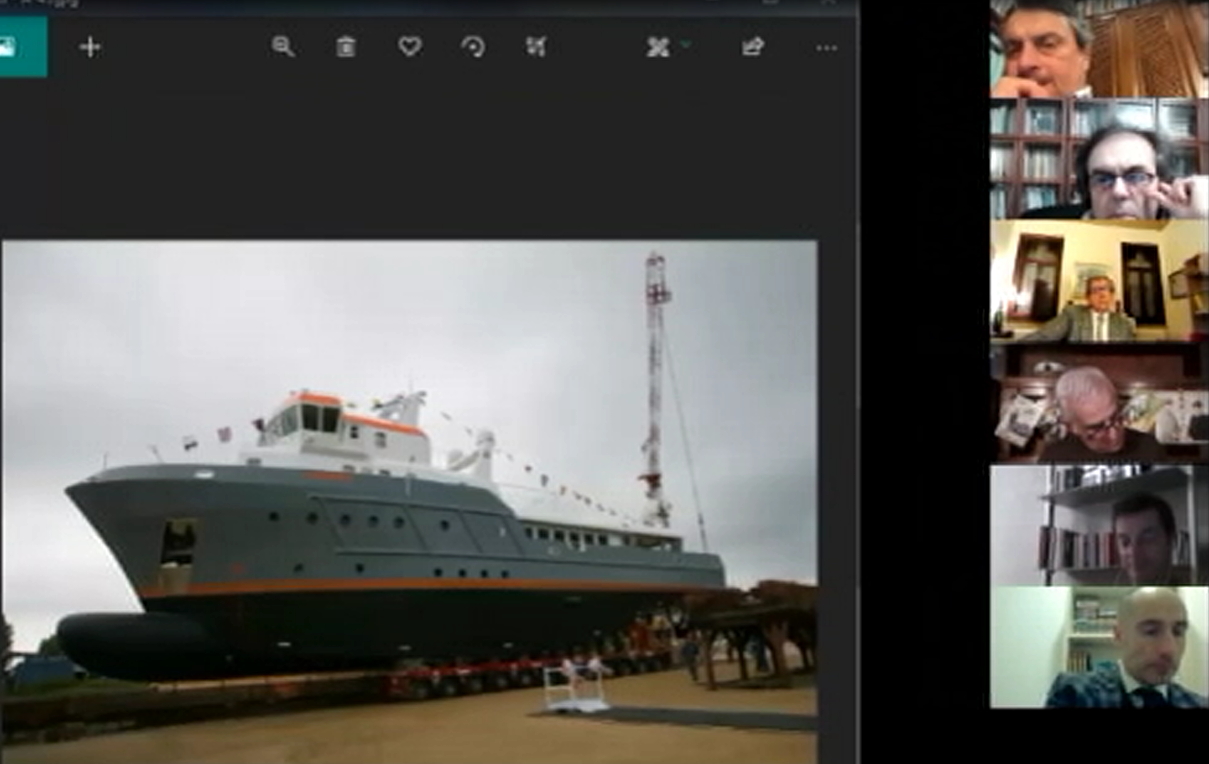Open the Crop tool icon
The width and height of the screenshot is (1209, 764).
(x=536, y=47)
